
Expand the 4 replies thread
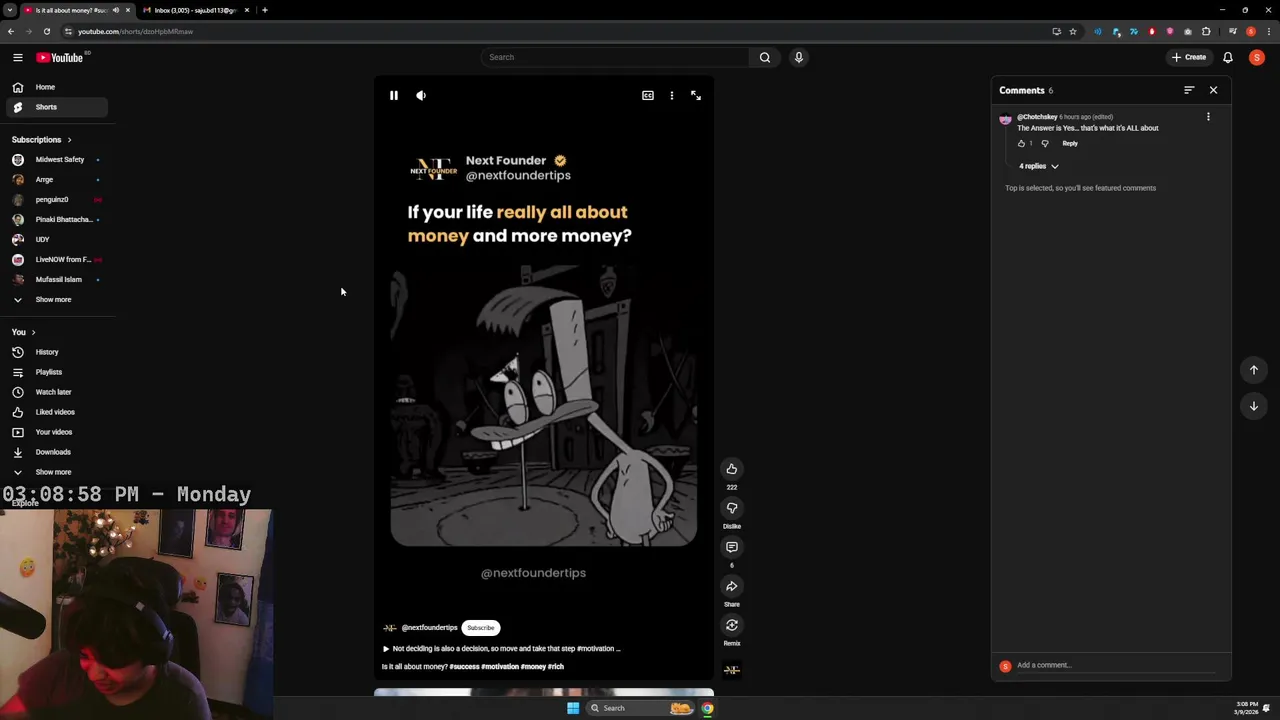tap(1038, 166)
